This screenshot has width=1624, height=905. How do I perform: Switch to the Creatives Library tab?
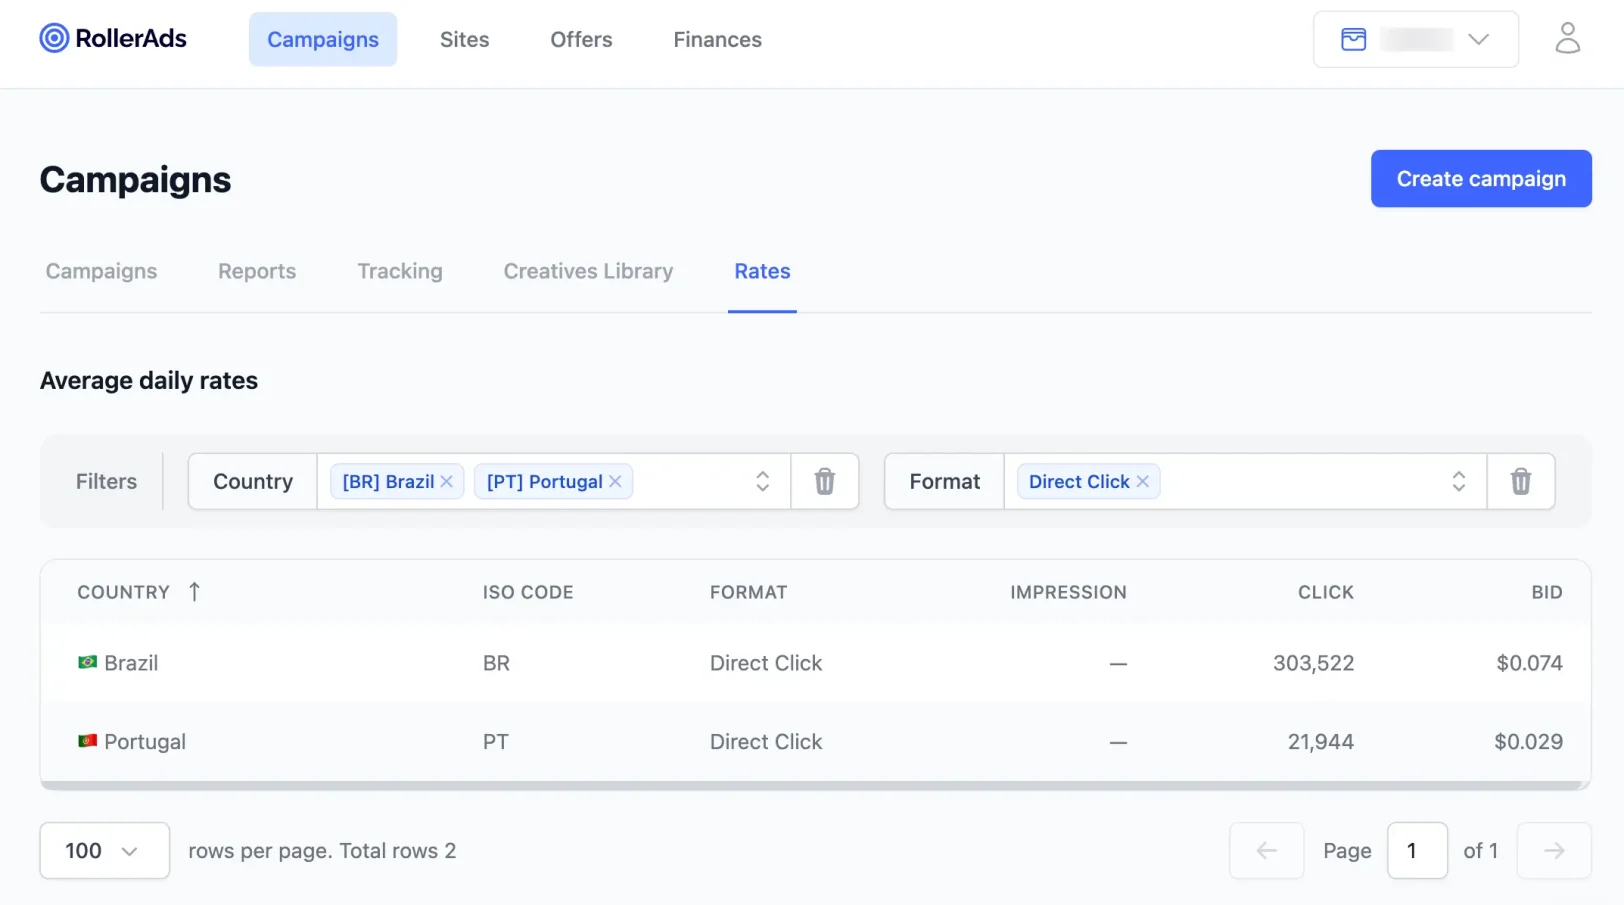tap(588, 271)
